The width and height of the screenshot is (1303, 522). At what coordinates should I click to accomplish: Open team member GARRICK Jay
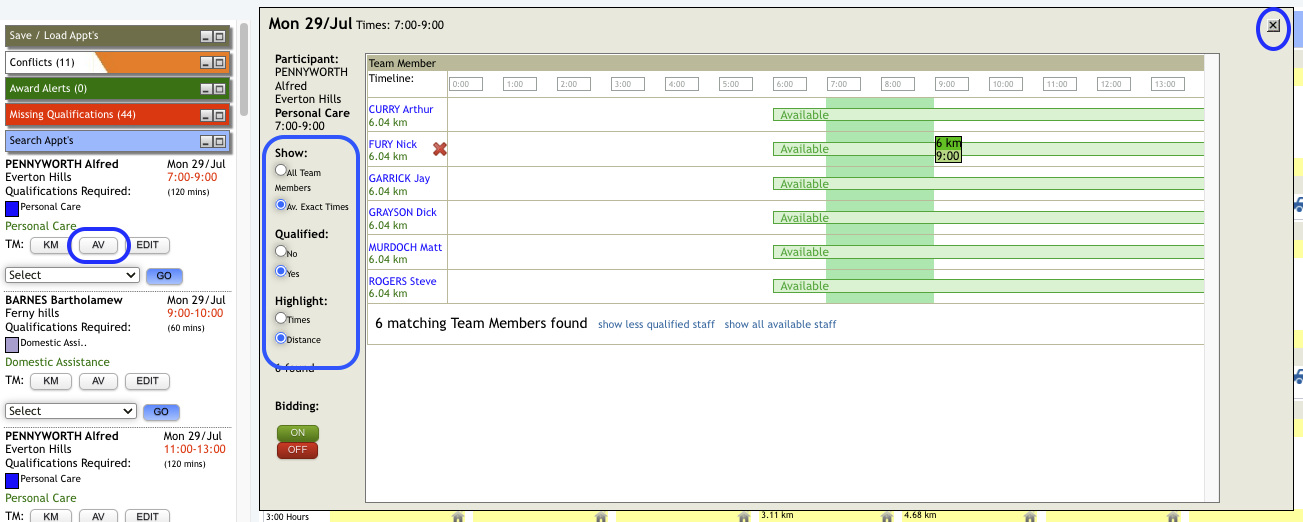399,179
